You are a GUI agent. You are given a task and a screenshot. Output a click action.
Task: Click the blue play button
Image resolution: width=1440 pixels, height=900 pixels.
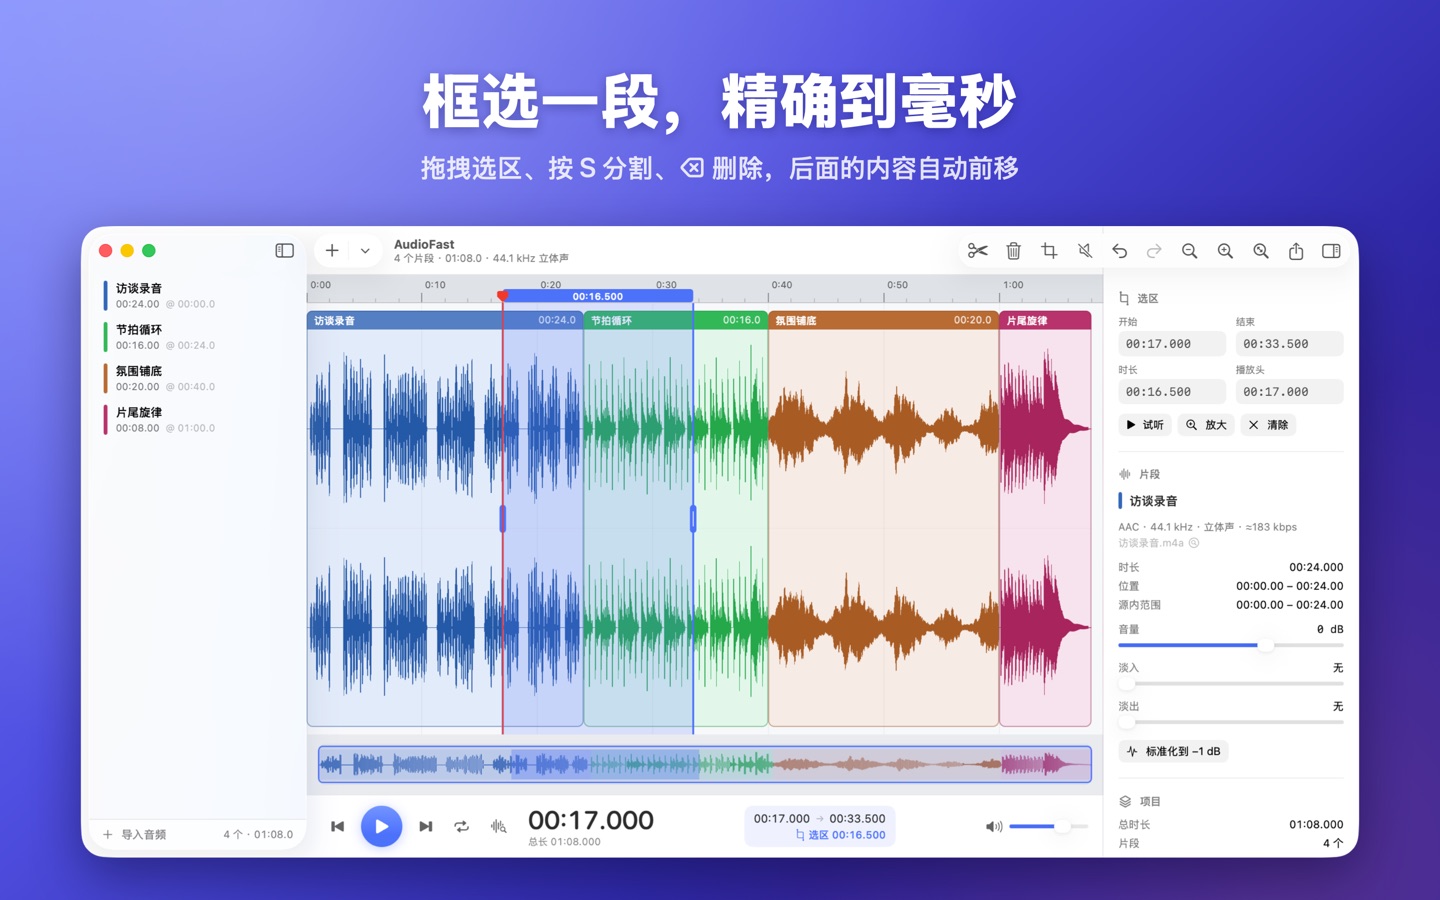[x=381, y=826]
